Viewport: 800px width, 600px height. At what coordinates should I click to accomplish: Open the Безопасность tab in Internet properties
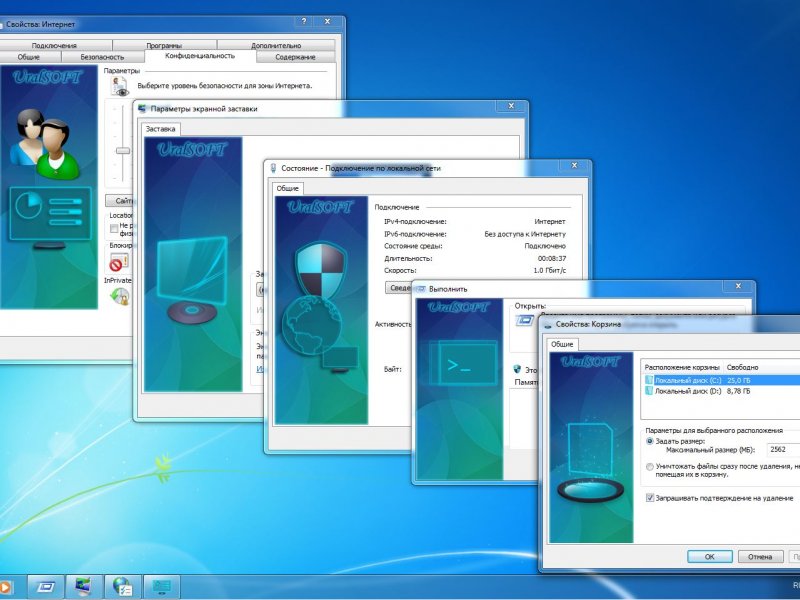(x=103, y=57)
